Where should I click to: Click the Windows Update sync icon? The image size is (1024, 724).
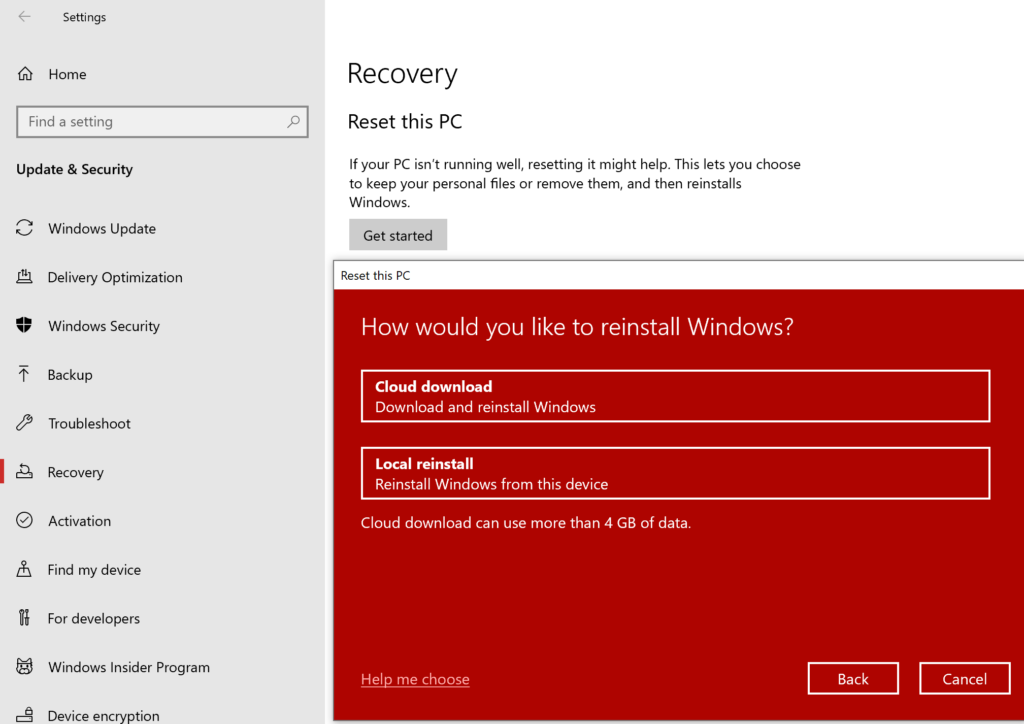point(24,228)
